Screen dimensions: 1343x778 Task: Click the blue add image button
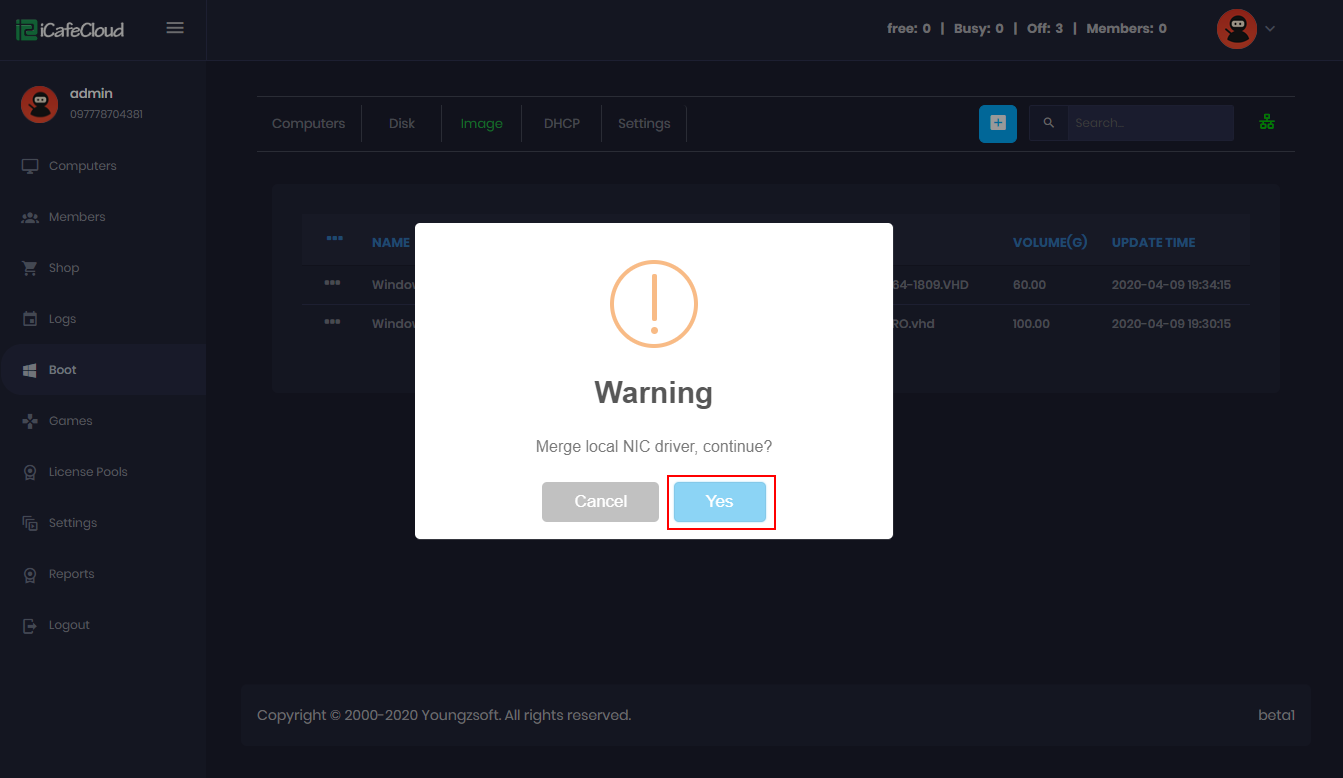[997, 124]
